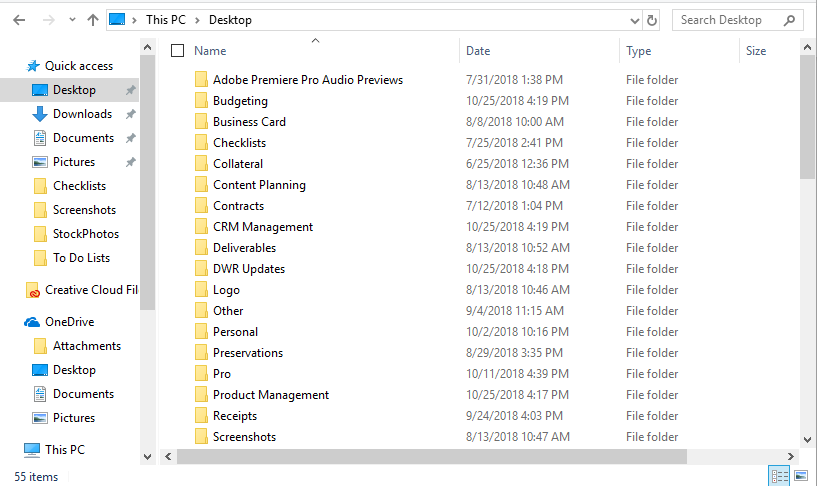Screen dimensions: 817x486
Task: Click the Other folder icon
Action: coord(201,310)
